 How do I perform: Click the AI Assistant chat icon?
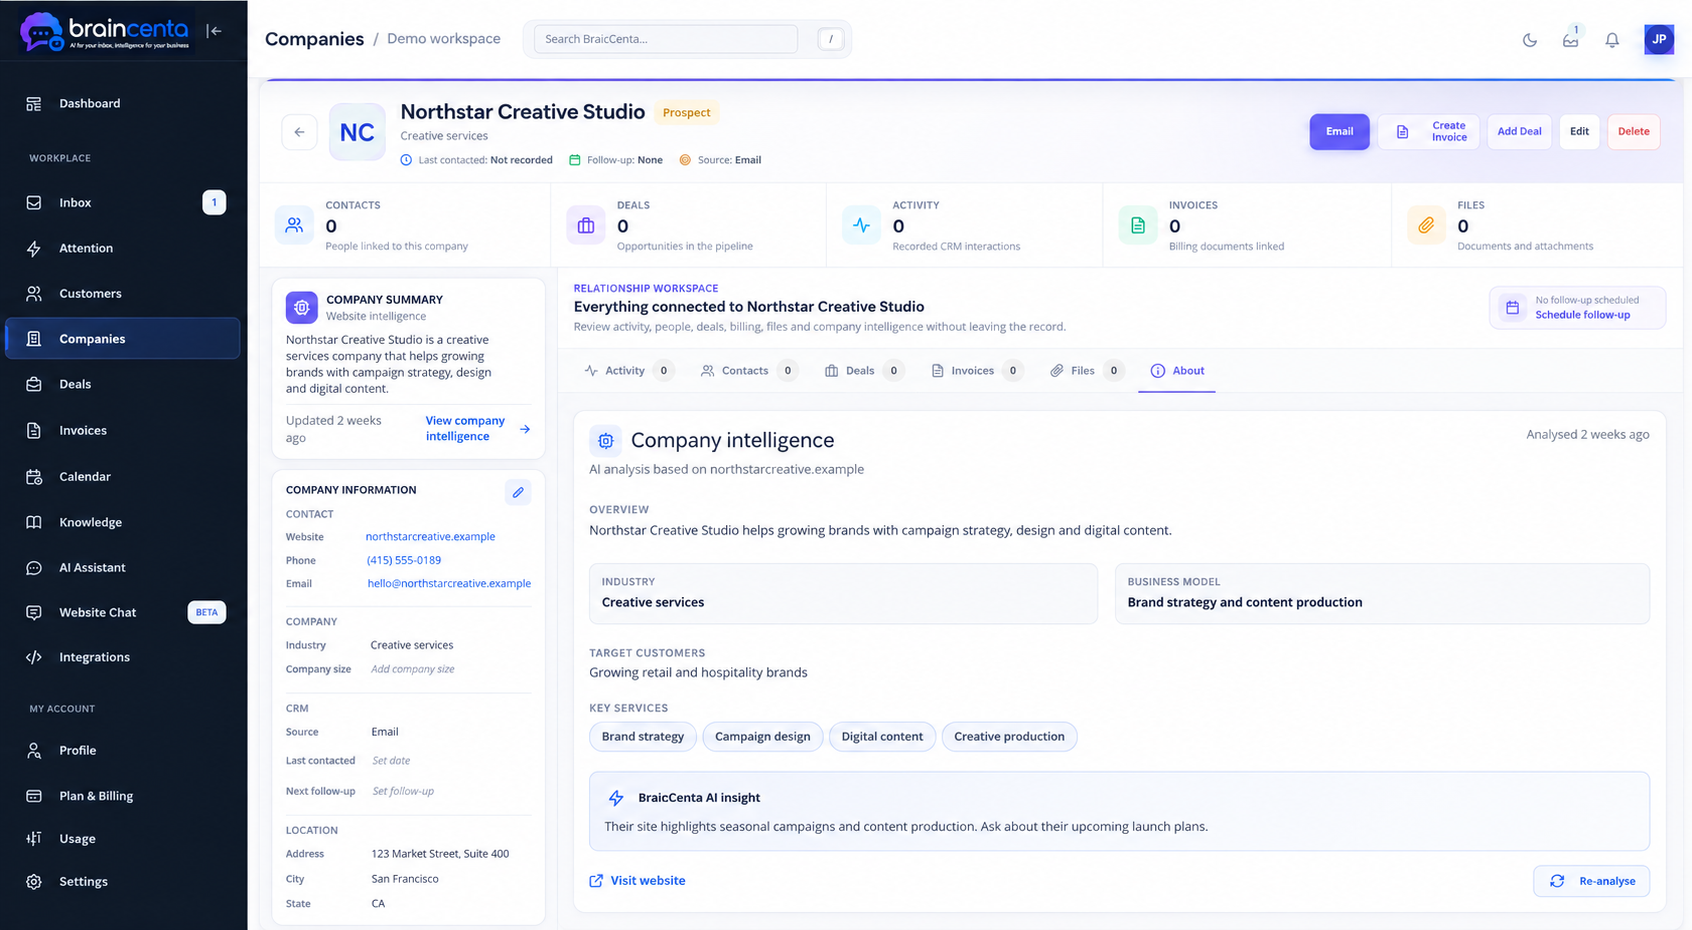[x=34, y=567]
